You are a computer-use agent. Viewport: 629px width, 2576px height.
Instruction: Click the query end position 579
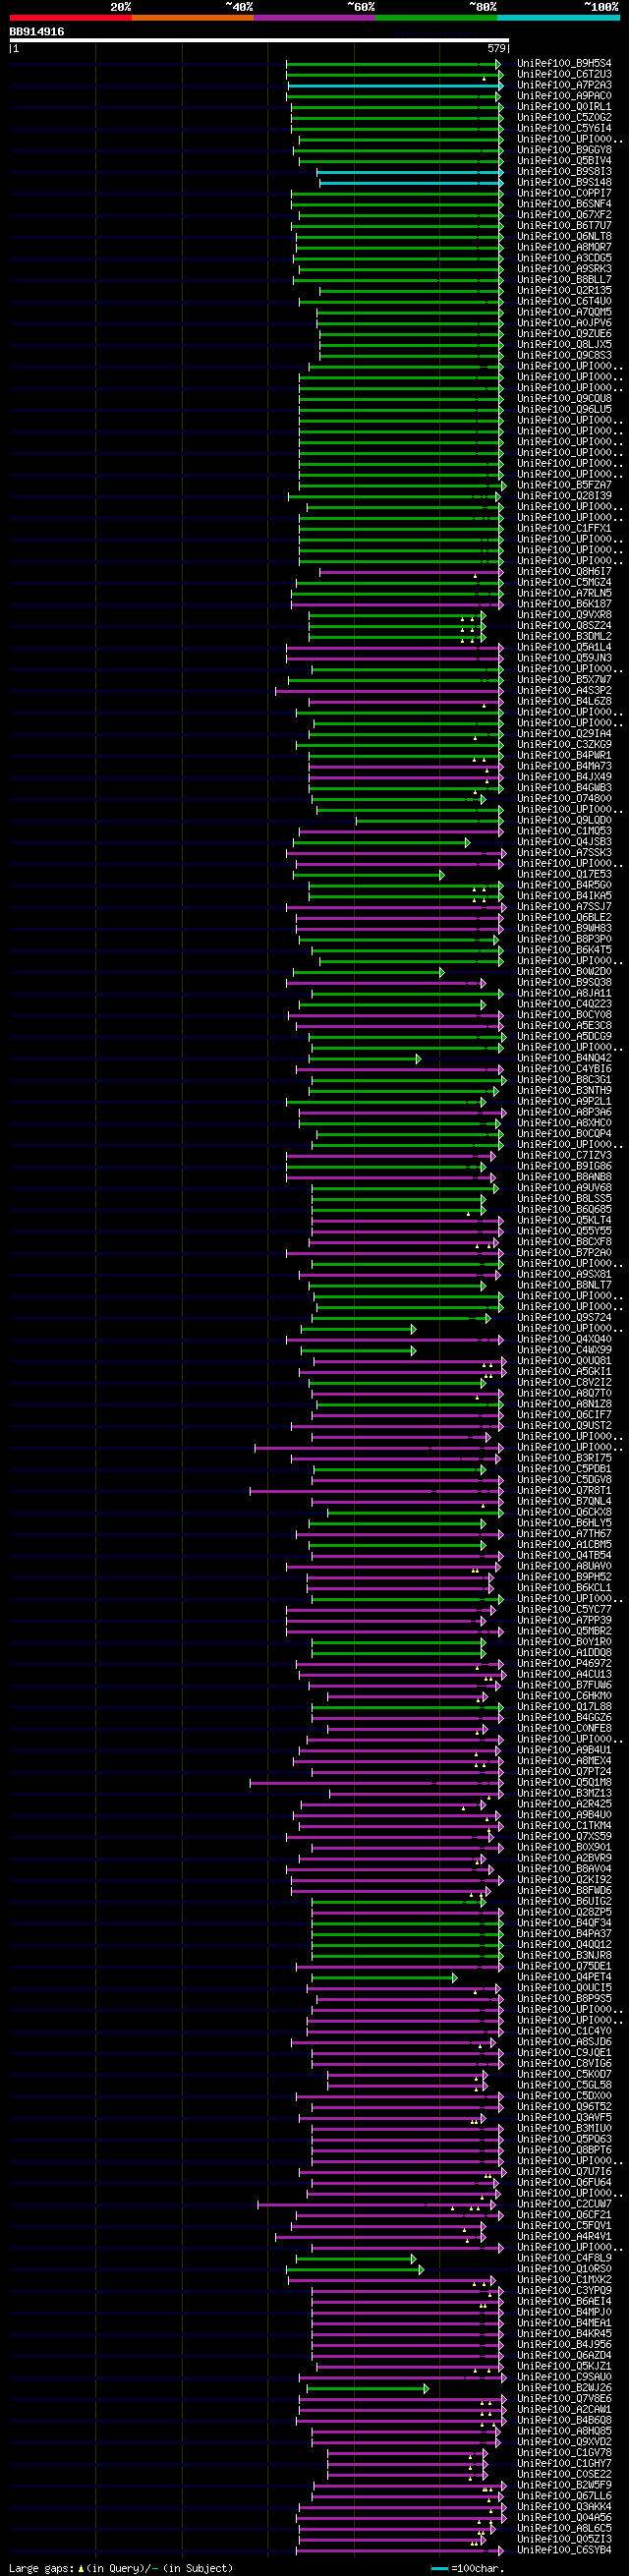tap(497, 48)
